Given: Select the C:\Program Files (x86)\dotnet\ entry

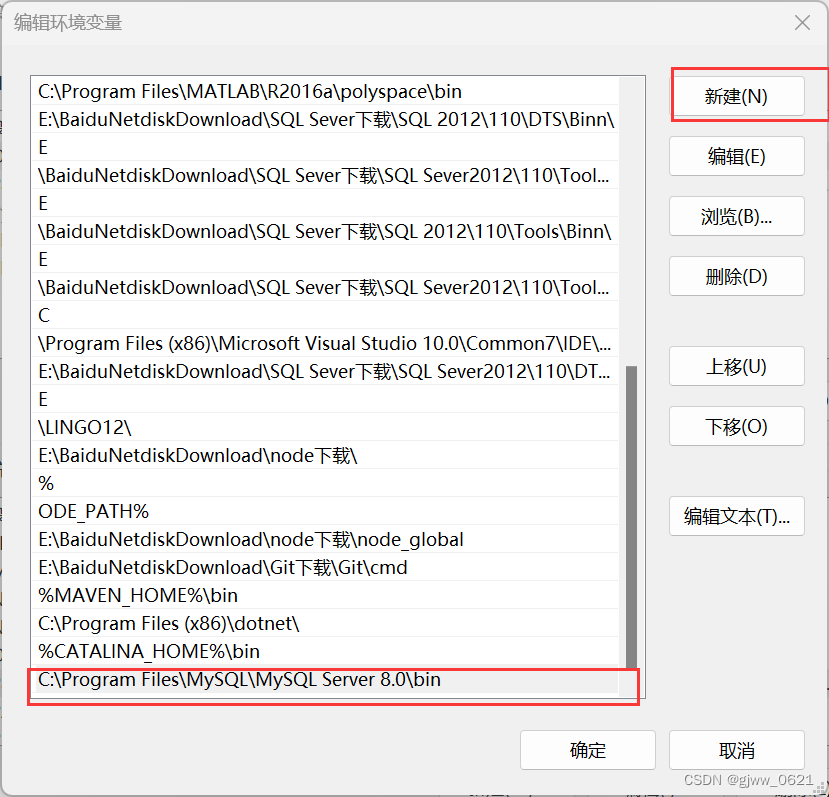Looking at the screenshot, I should 325,624.
